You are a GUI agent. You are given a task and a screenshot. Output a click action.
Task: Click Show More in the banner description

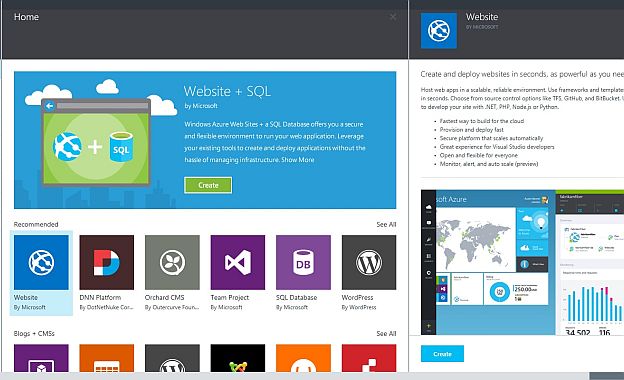coord(298,160)
